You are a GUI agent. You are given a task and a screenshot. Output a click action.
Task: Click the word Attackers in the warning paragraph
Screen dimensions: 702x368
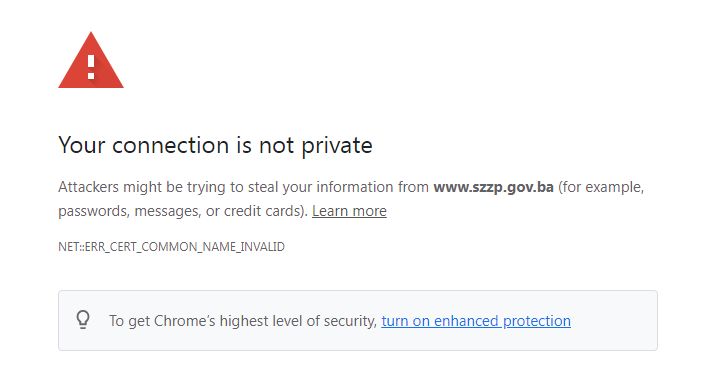(x=88, y=187)
